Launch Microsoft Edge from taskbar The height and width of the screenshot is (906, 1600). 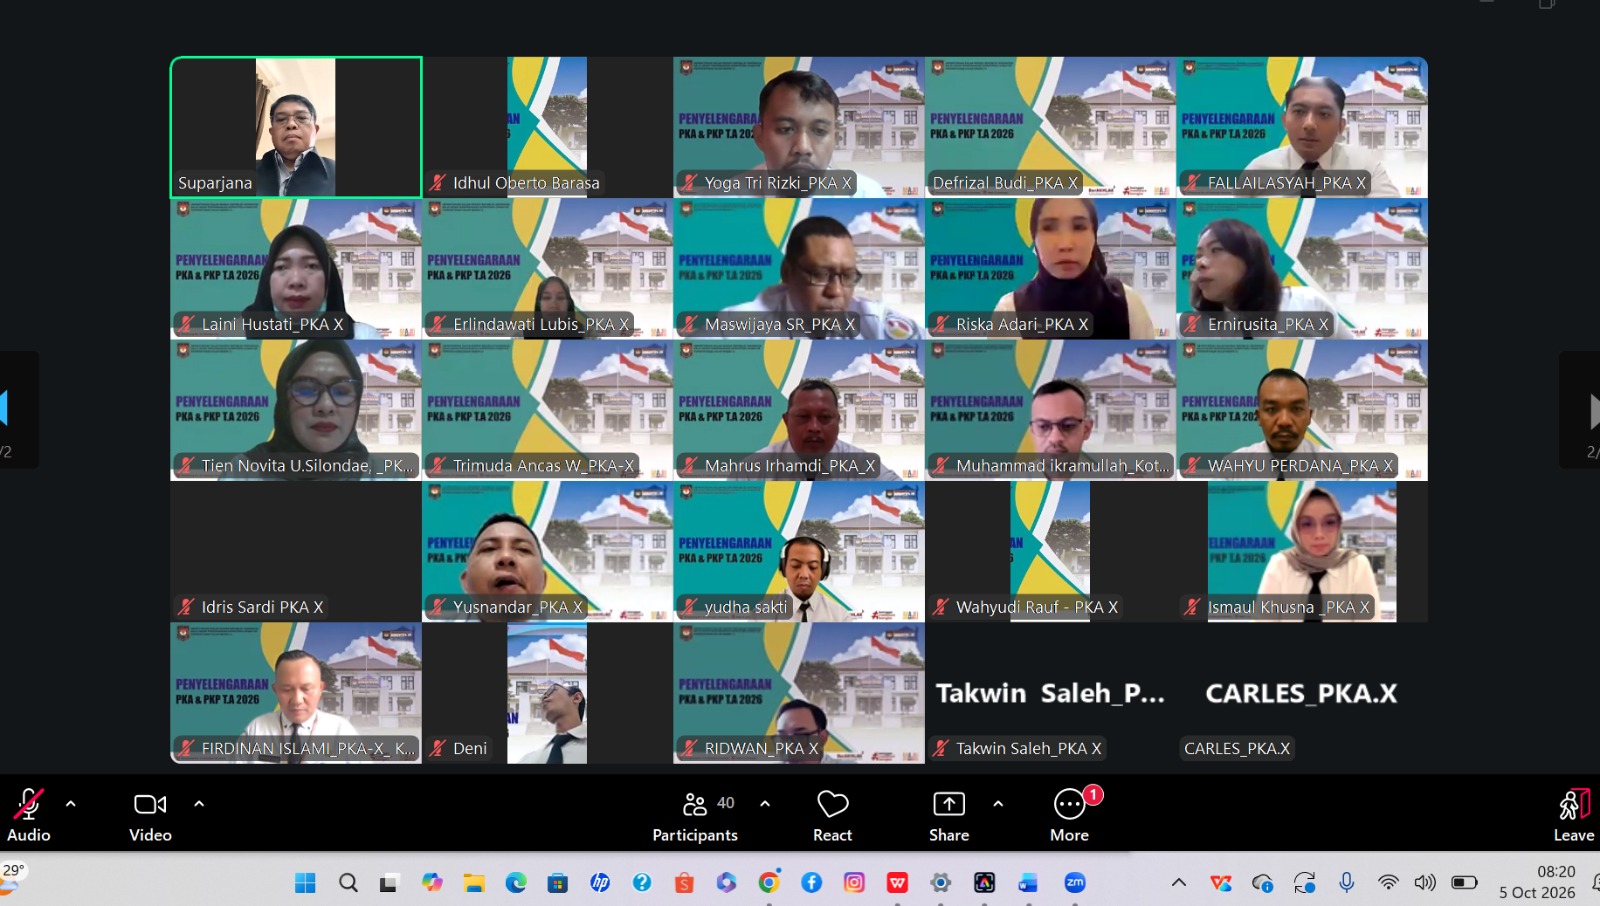tap(516, 882)
